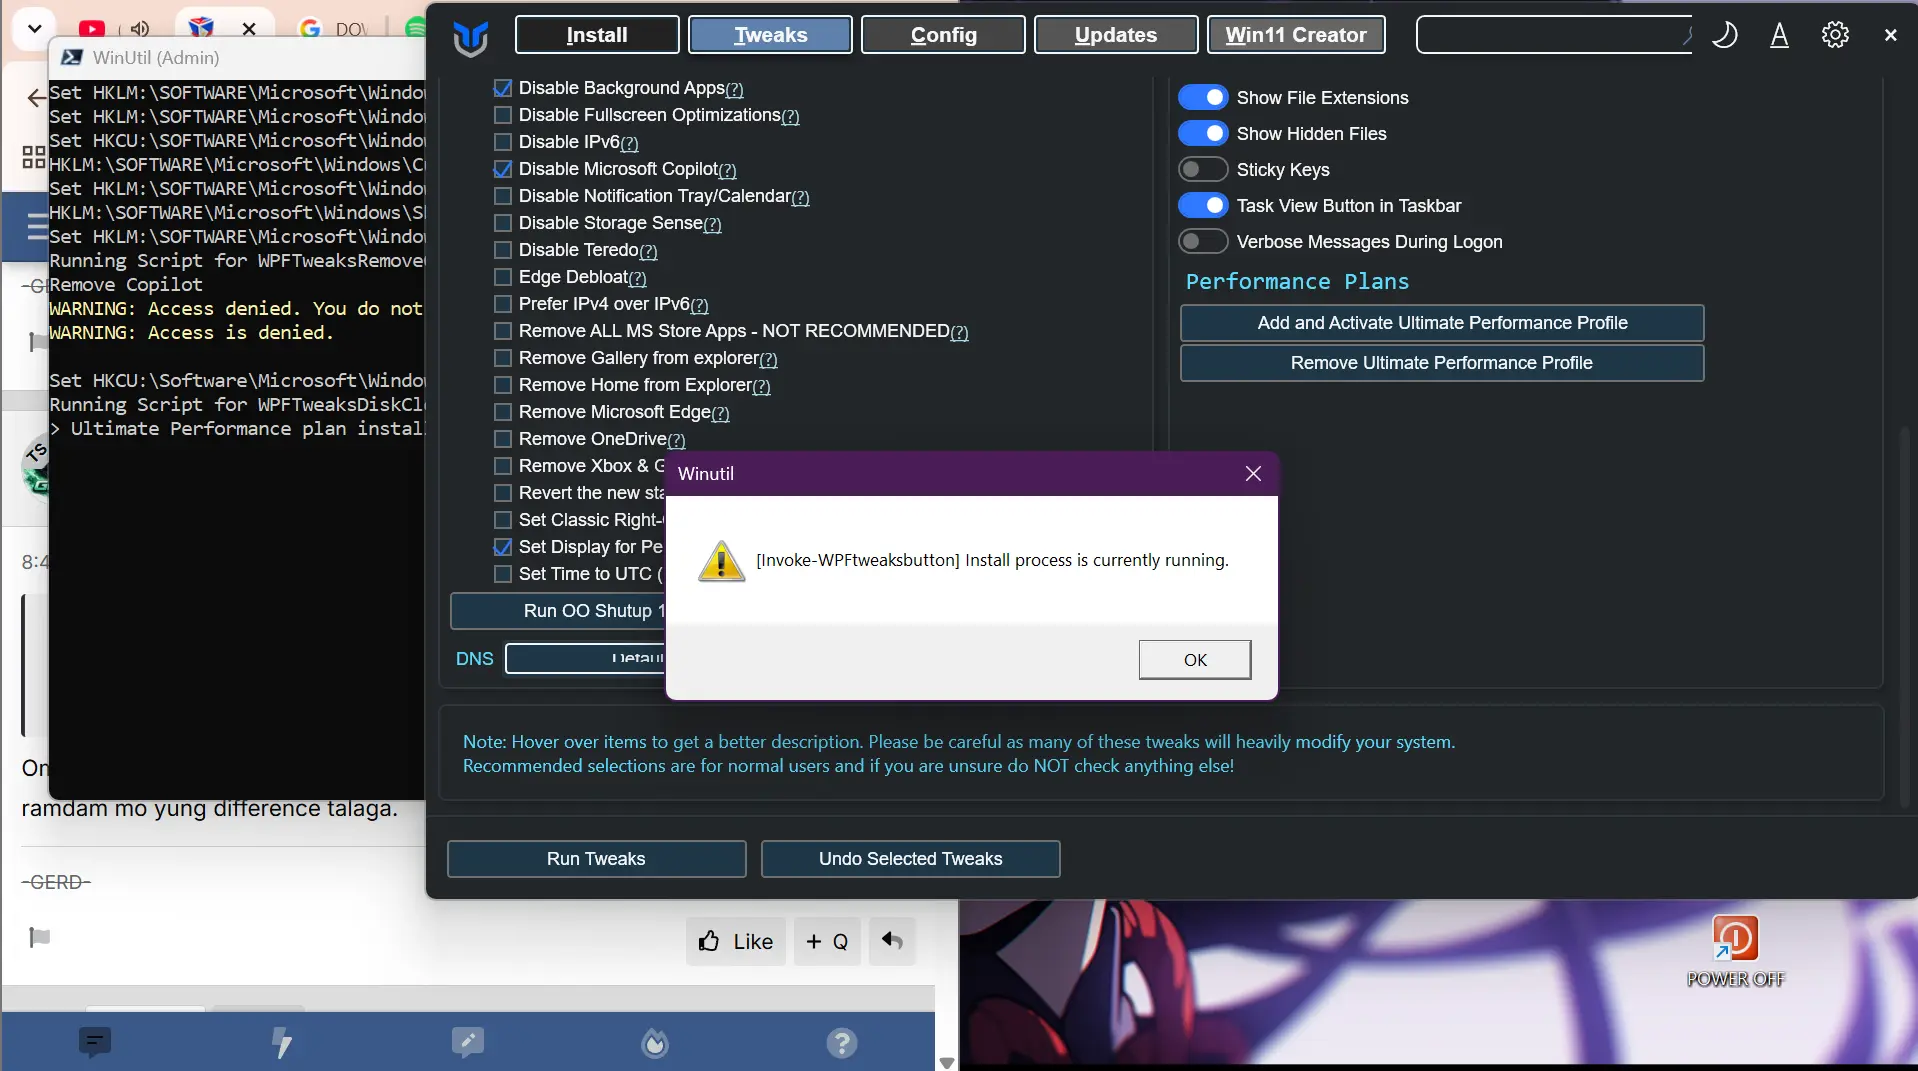Select the Tweaks tab

(770, 35)
